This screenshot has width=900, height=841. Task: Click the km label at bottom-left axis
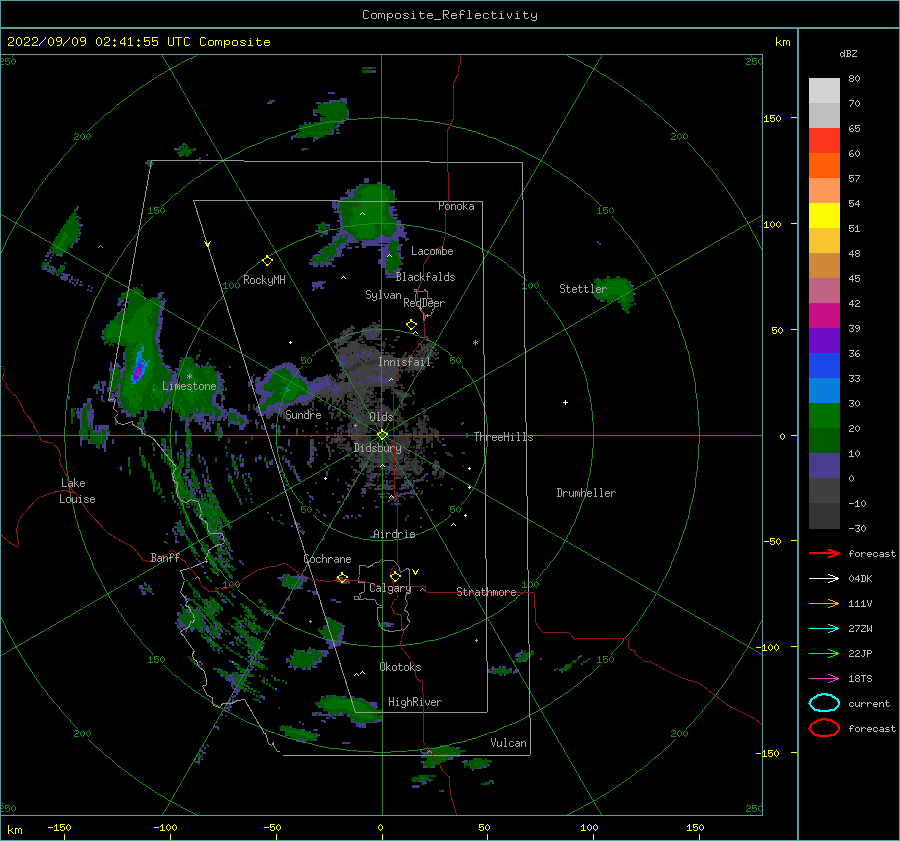coord(15,830)
